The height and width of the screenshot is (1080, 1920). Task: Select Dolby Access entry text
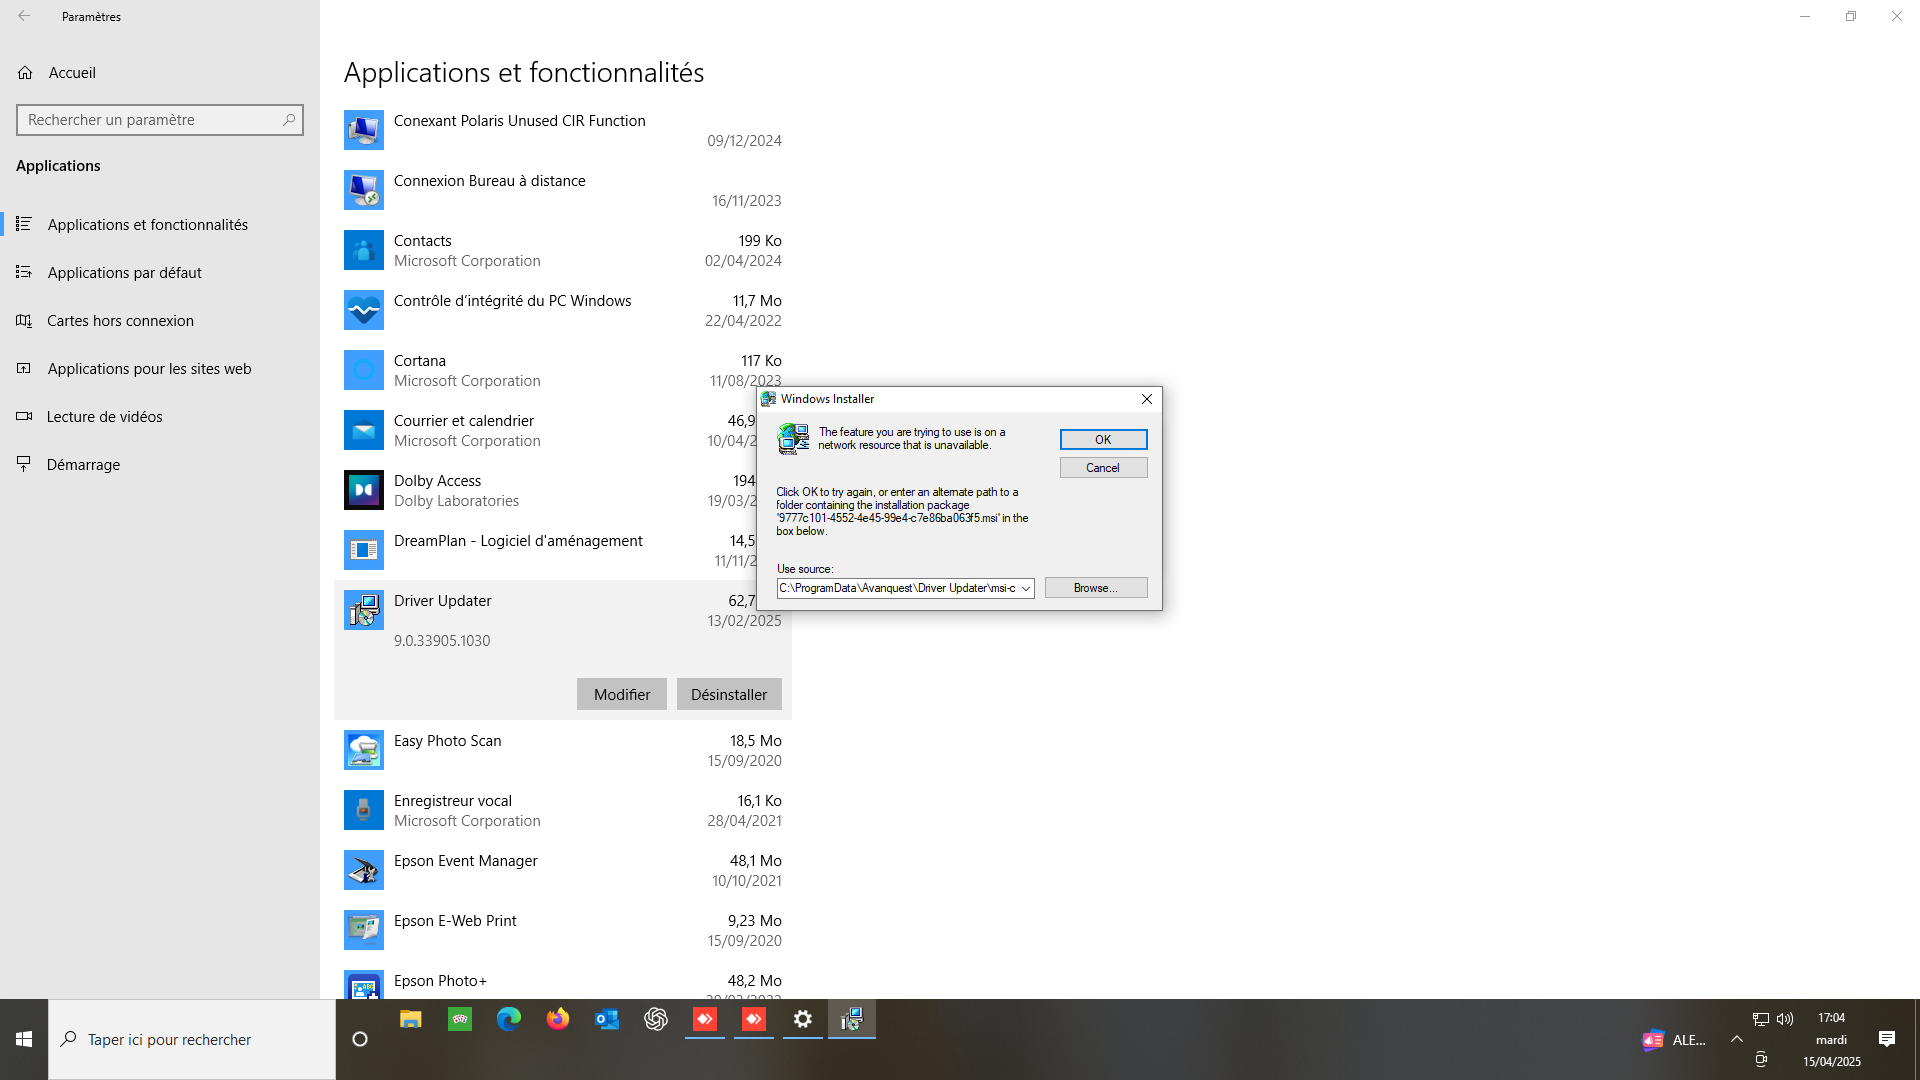point(438,481)
